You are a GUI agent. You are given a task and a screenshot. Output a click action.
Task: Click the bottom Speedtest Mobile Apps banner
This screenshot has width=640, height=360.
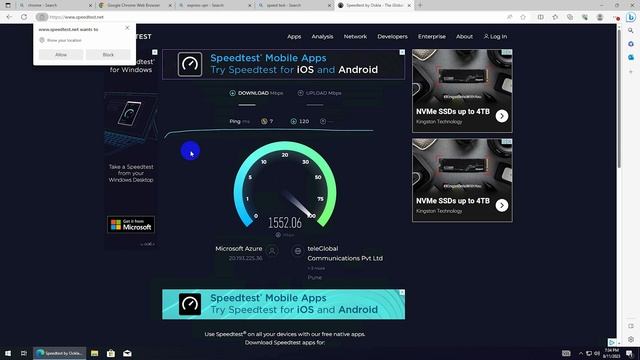(284, 304)
